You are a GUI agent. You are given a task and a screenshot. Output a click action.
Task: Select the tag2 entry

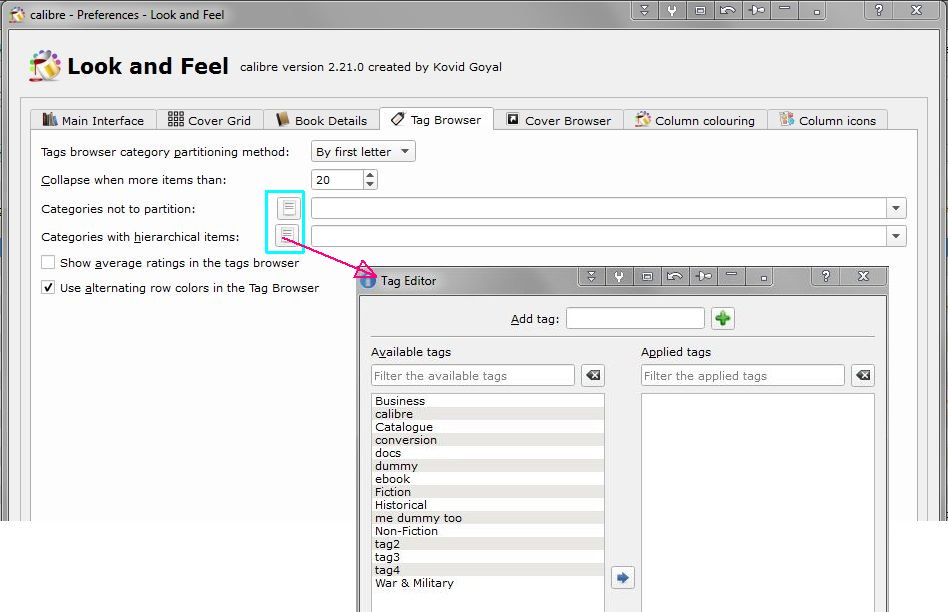488,544
